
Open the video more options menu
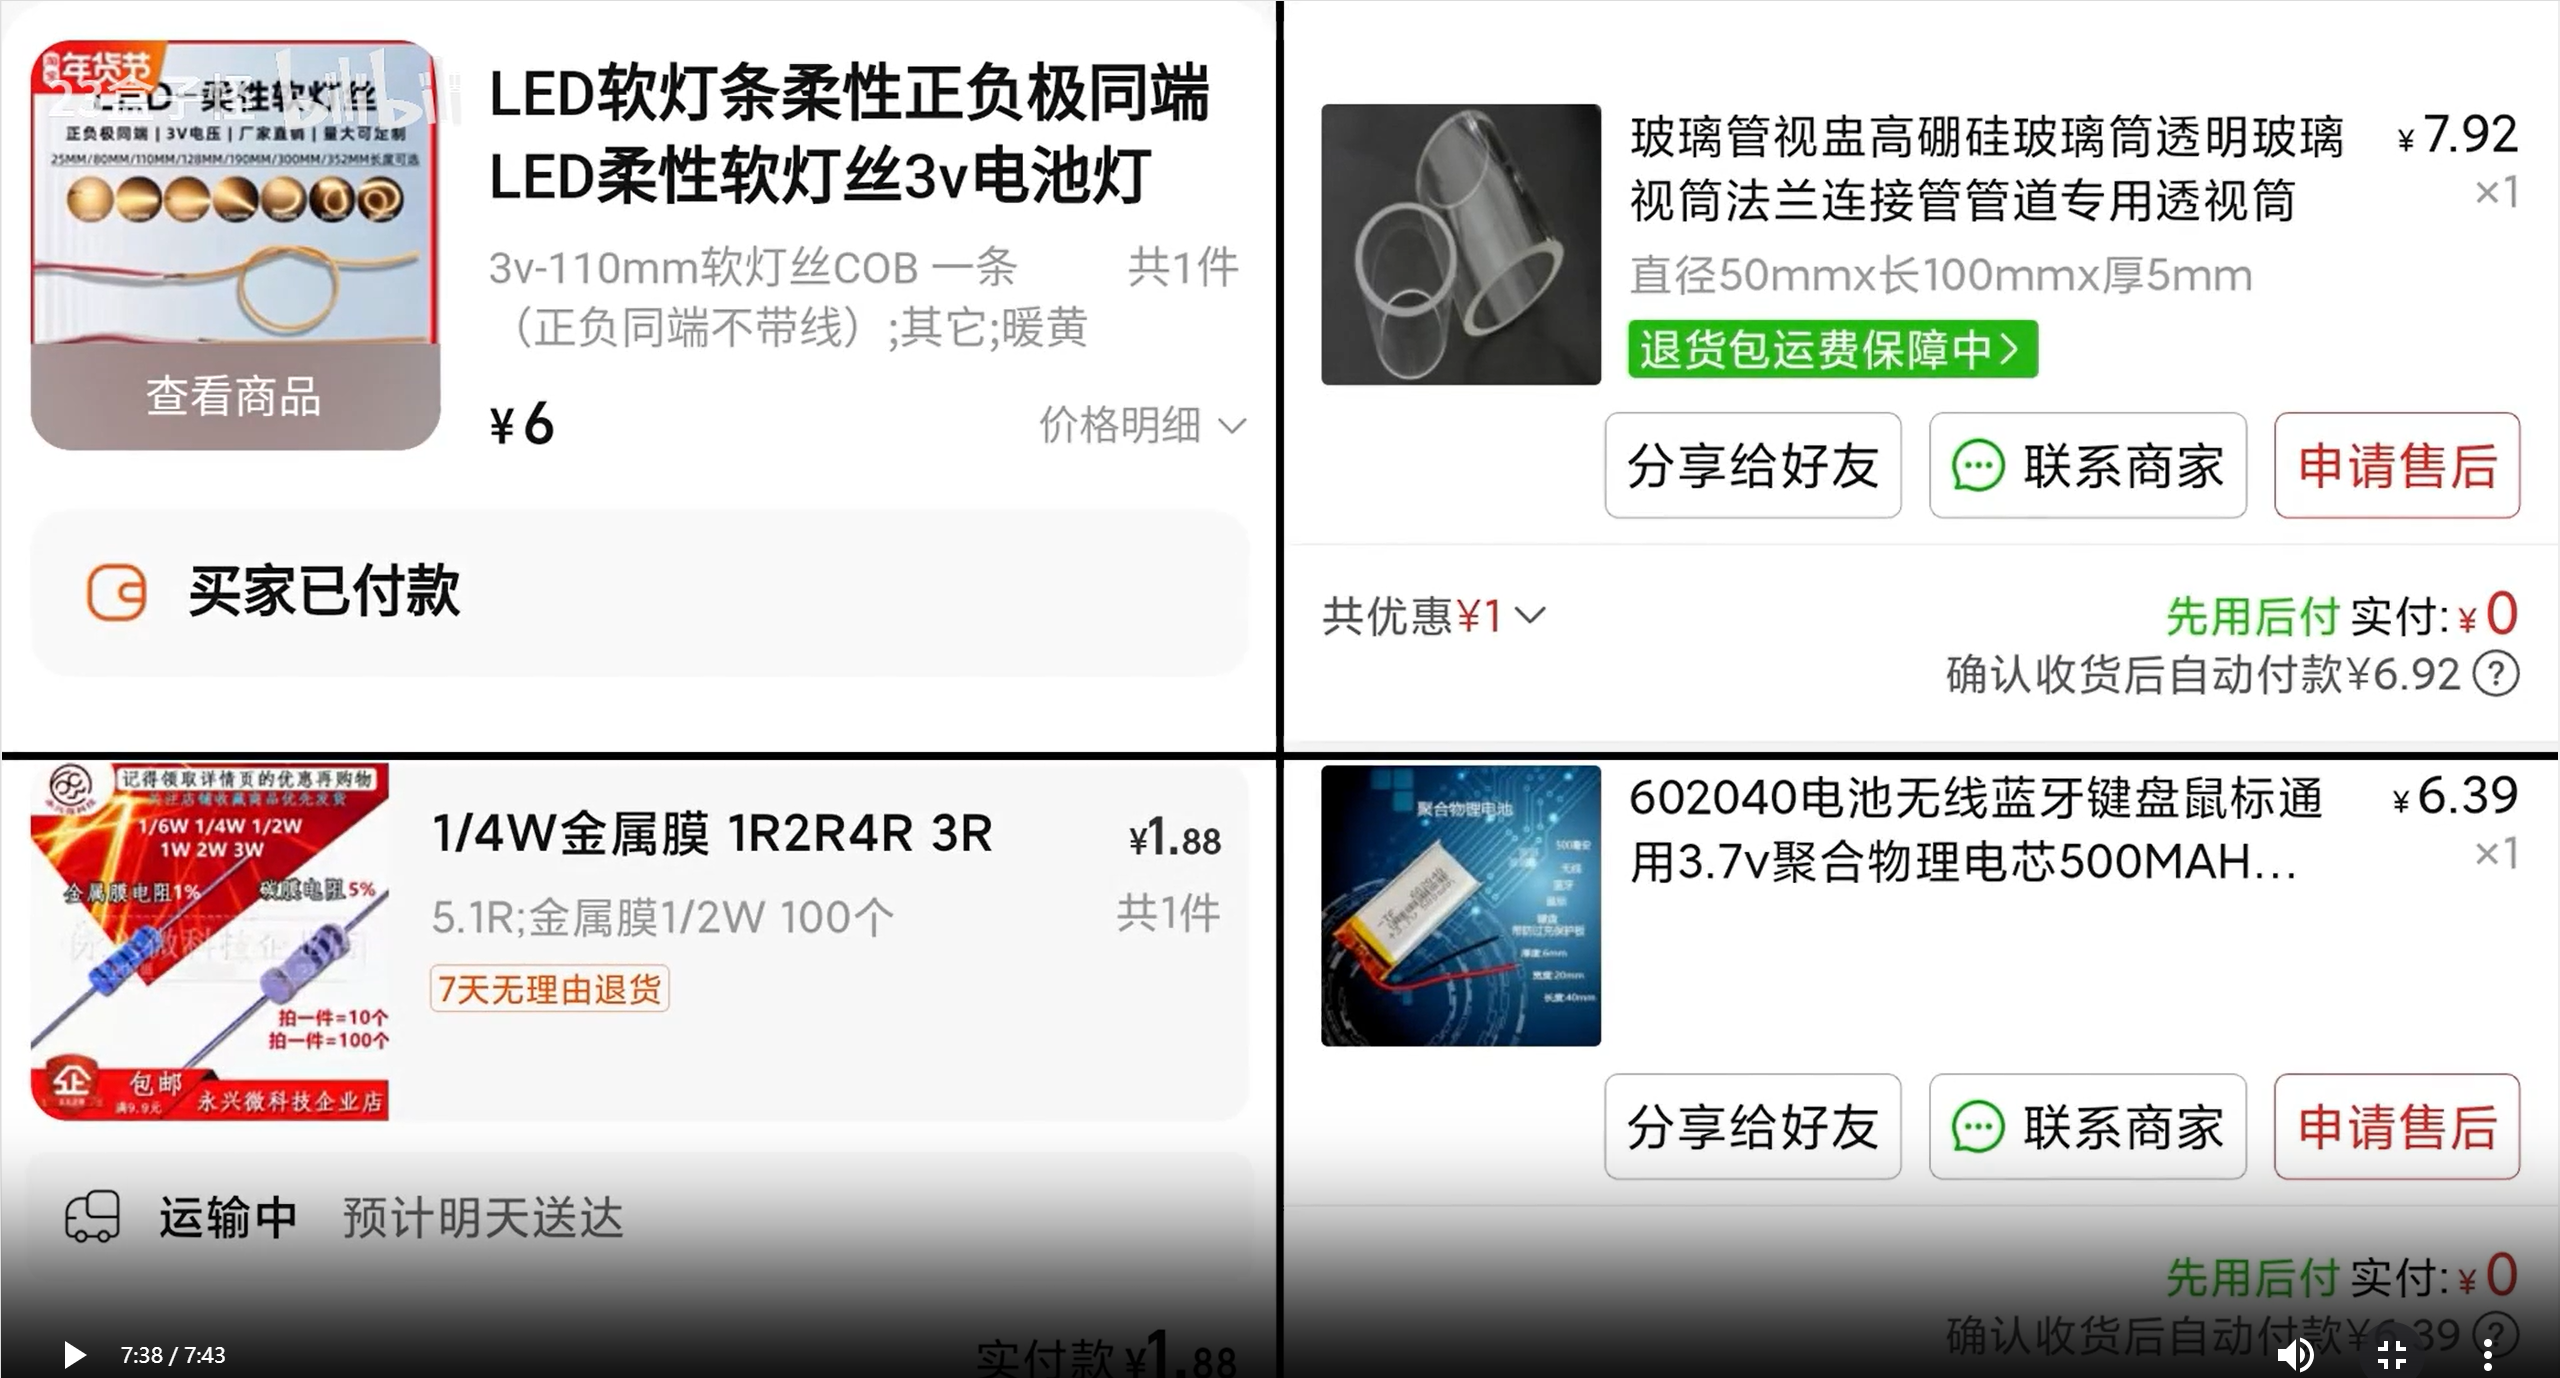(2487, 1355)
